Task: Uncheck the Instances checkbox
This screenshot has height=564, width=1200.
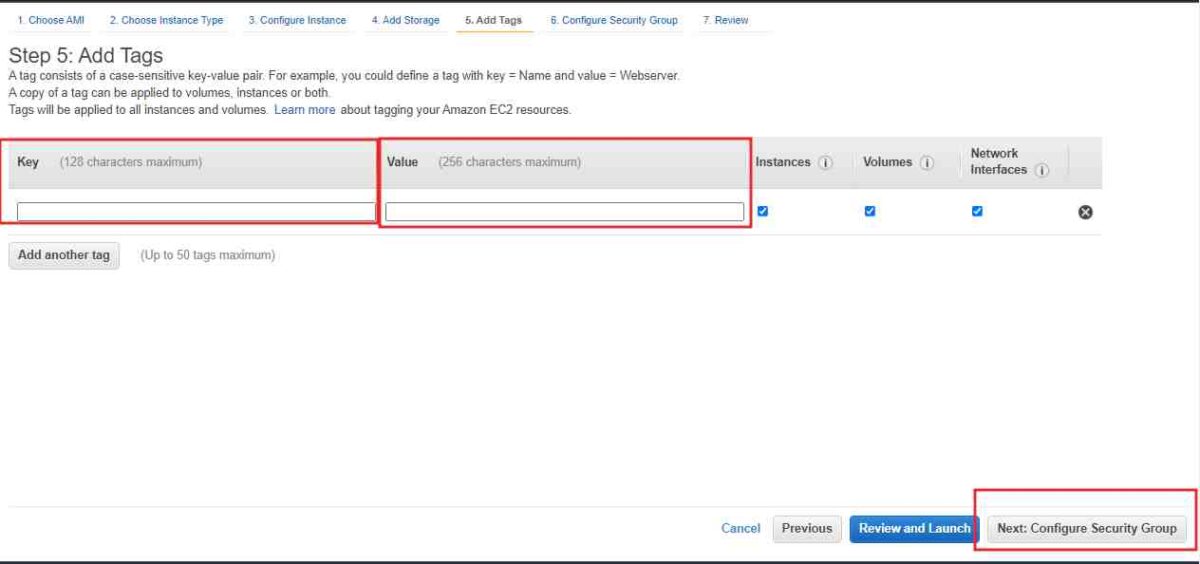Action: [x=763, y=211]
